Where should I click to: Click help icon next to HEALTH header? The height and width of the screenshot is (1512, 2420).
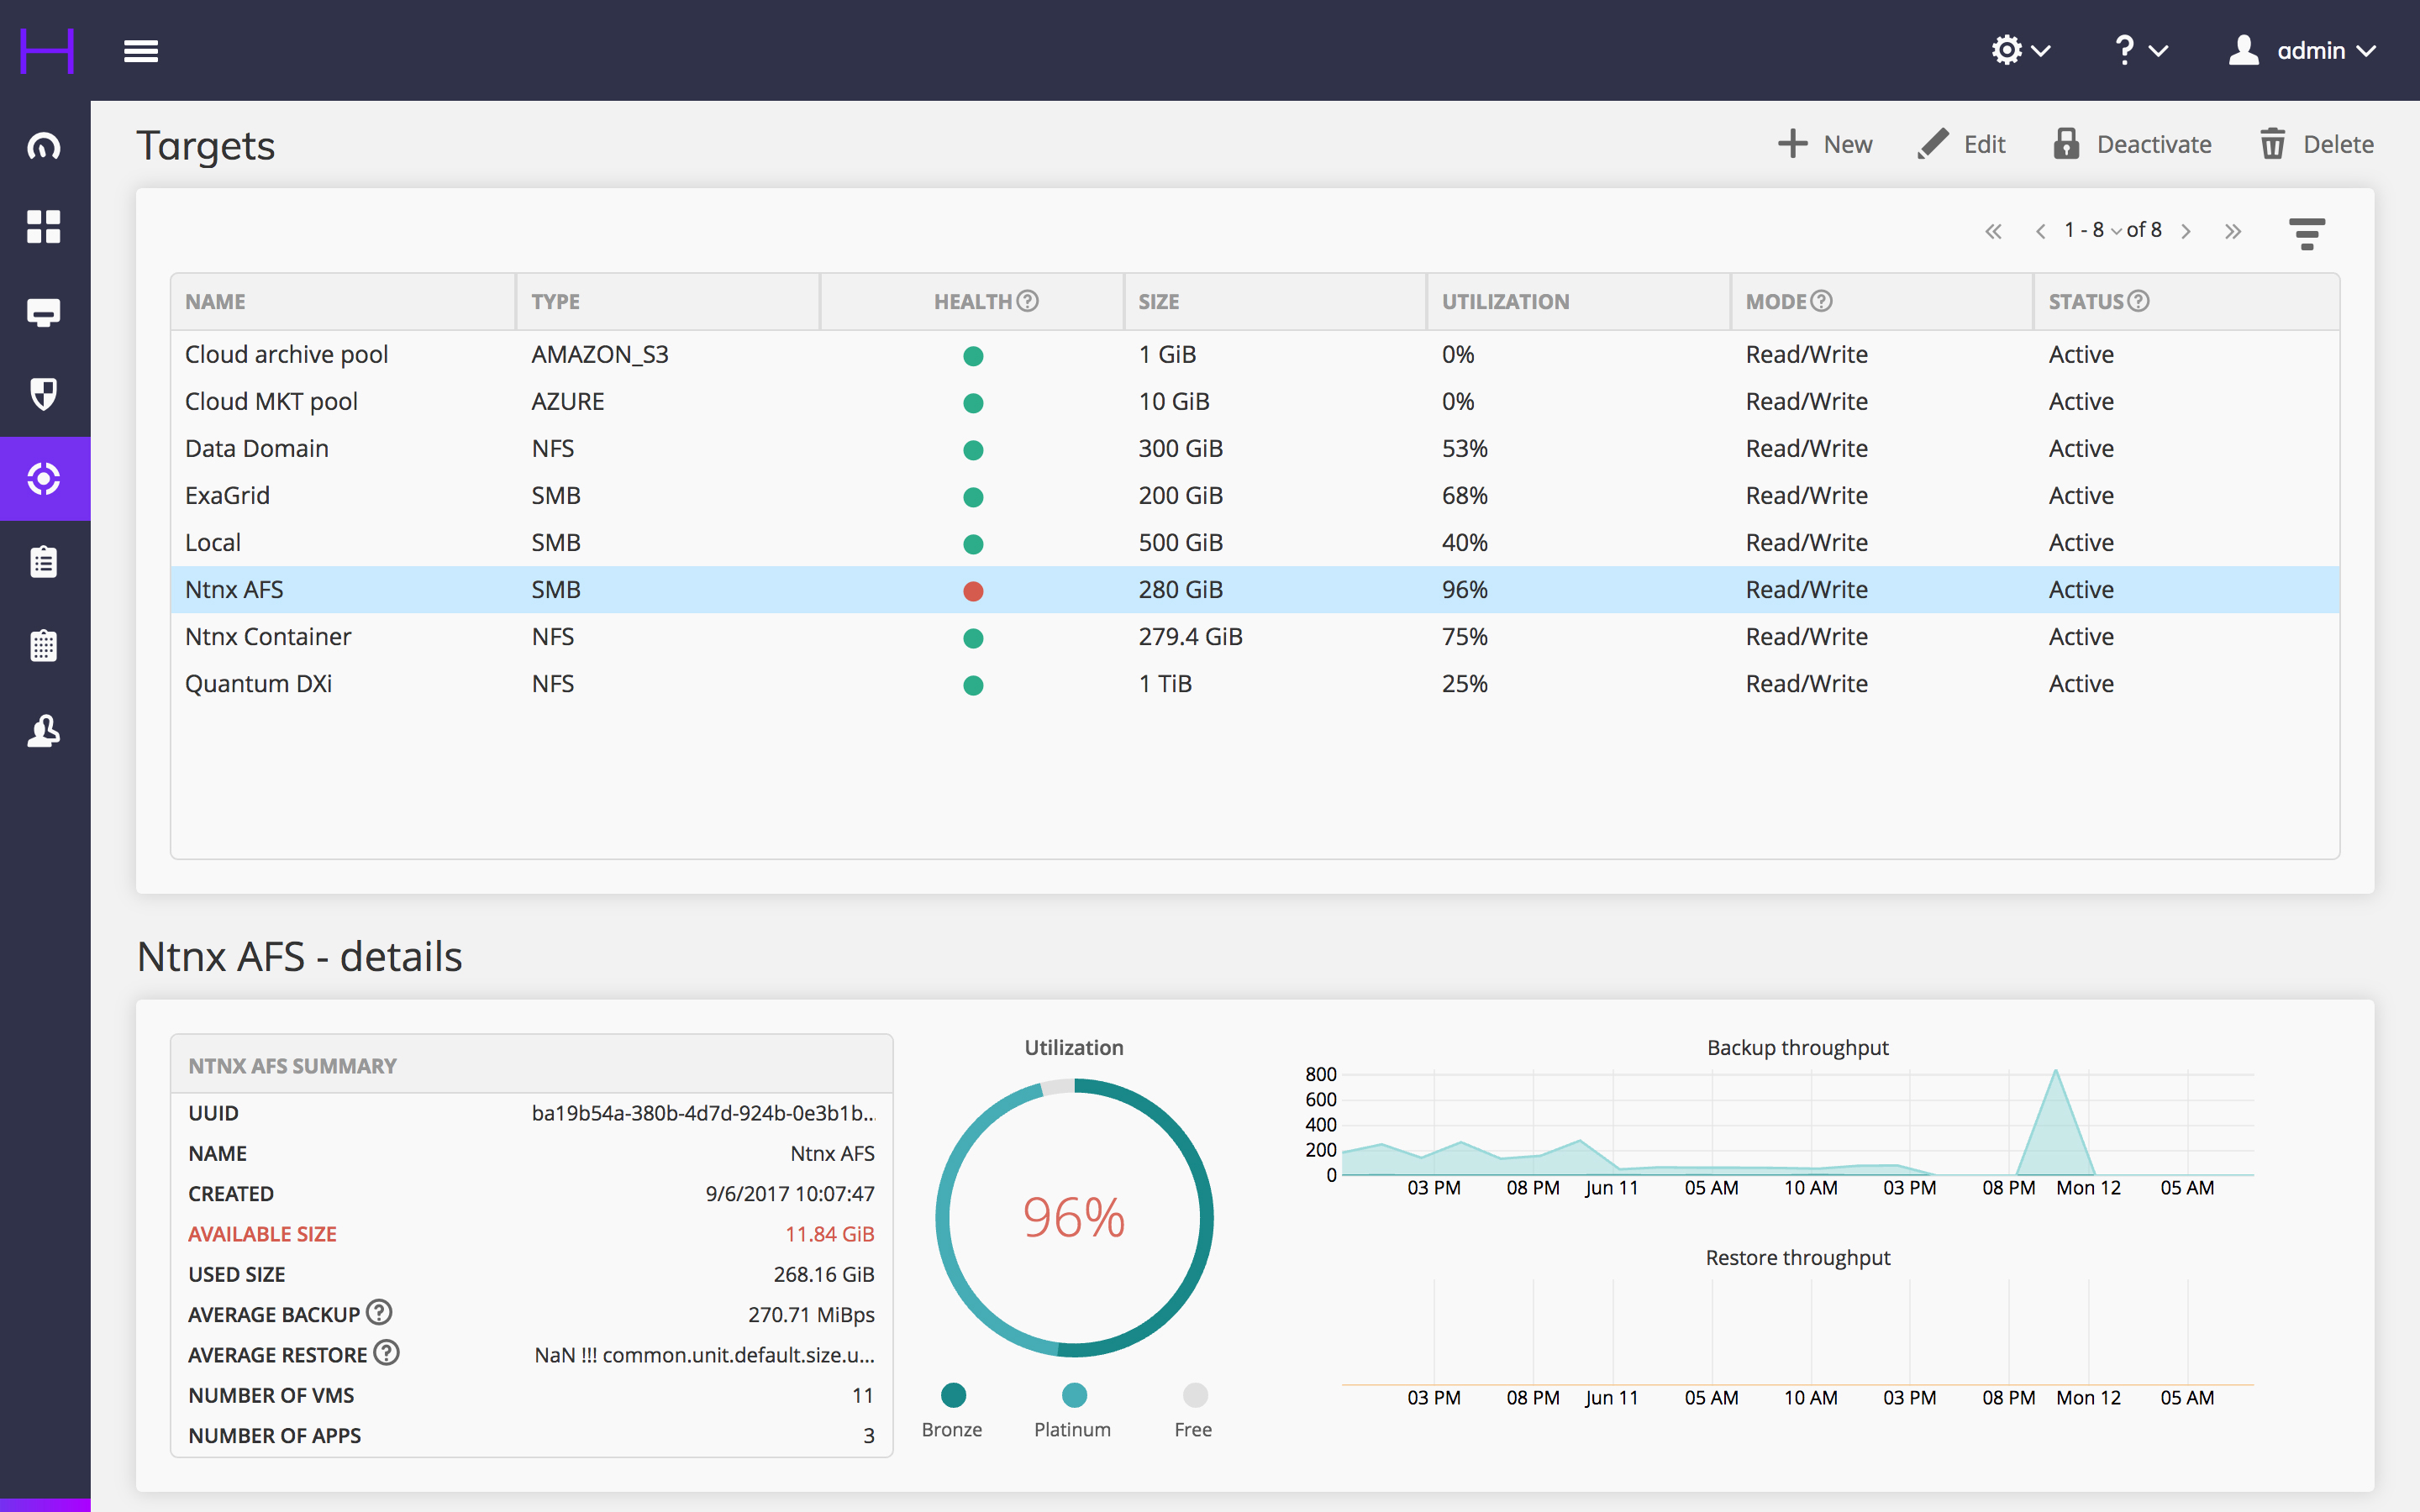pos(1027,301)
